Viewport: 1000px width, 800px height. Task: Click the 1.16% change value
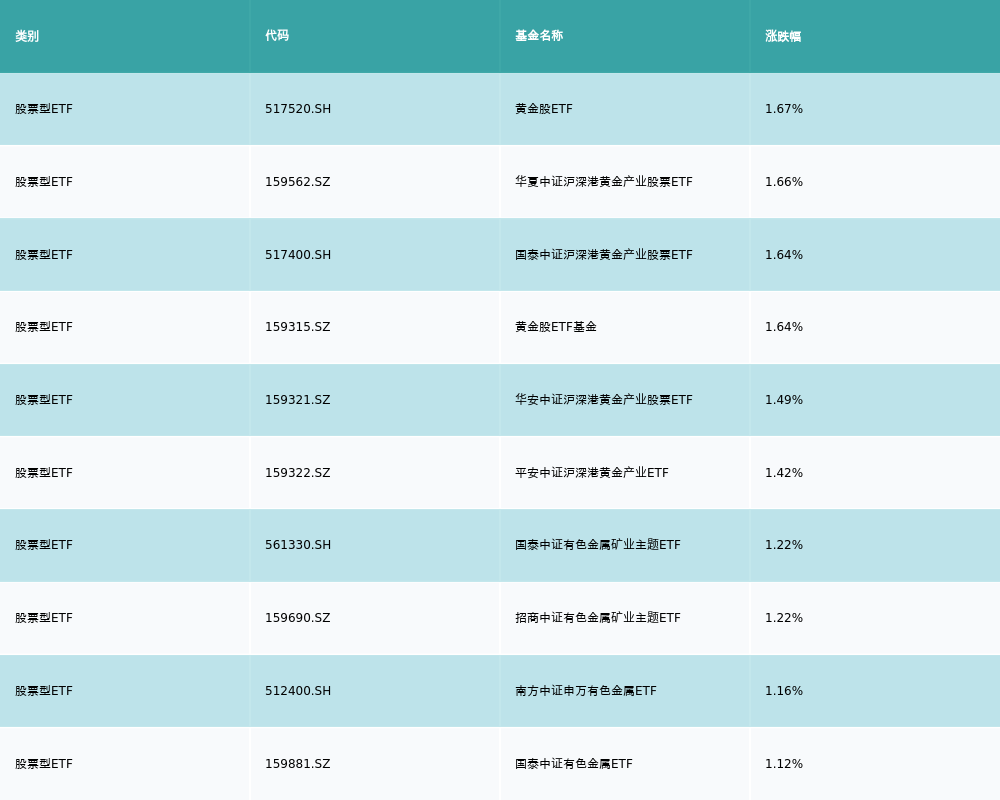tap(784, 691)
